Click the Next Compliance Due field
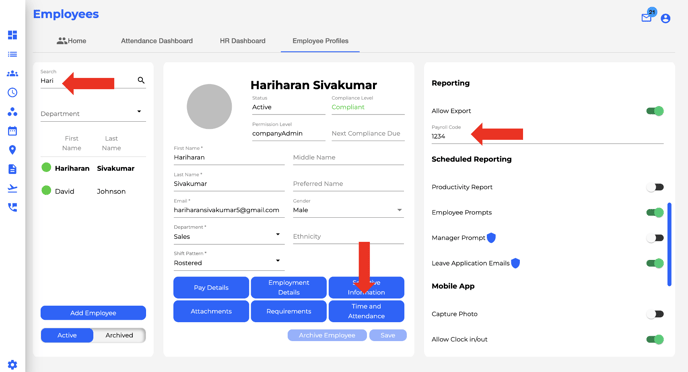The image size is (688, 372). (368, 133)
